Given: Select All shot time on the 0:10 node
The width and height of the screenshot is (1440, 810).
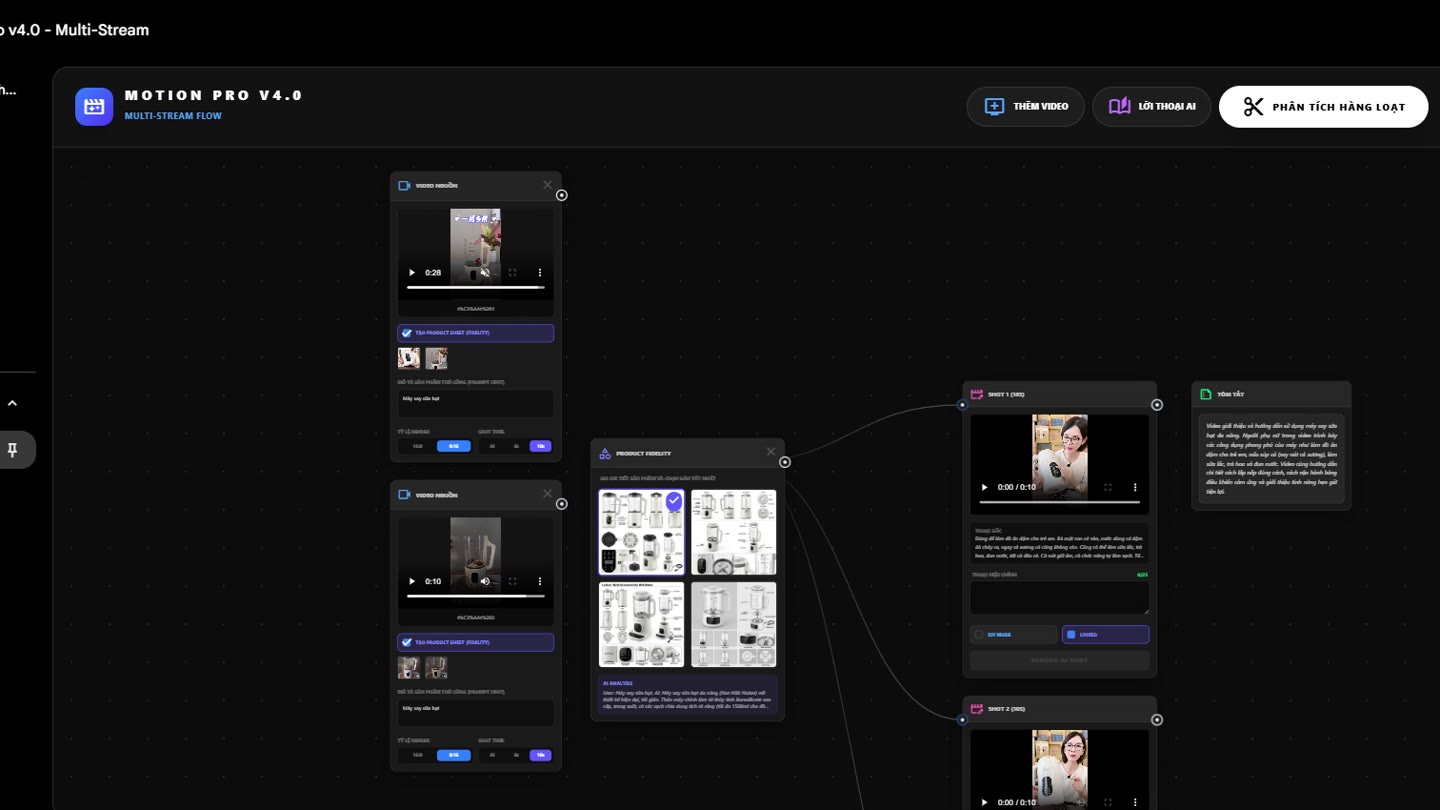Looking at the screenshot, I should click(x=492, y=755).
